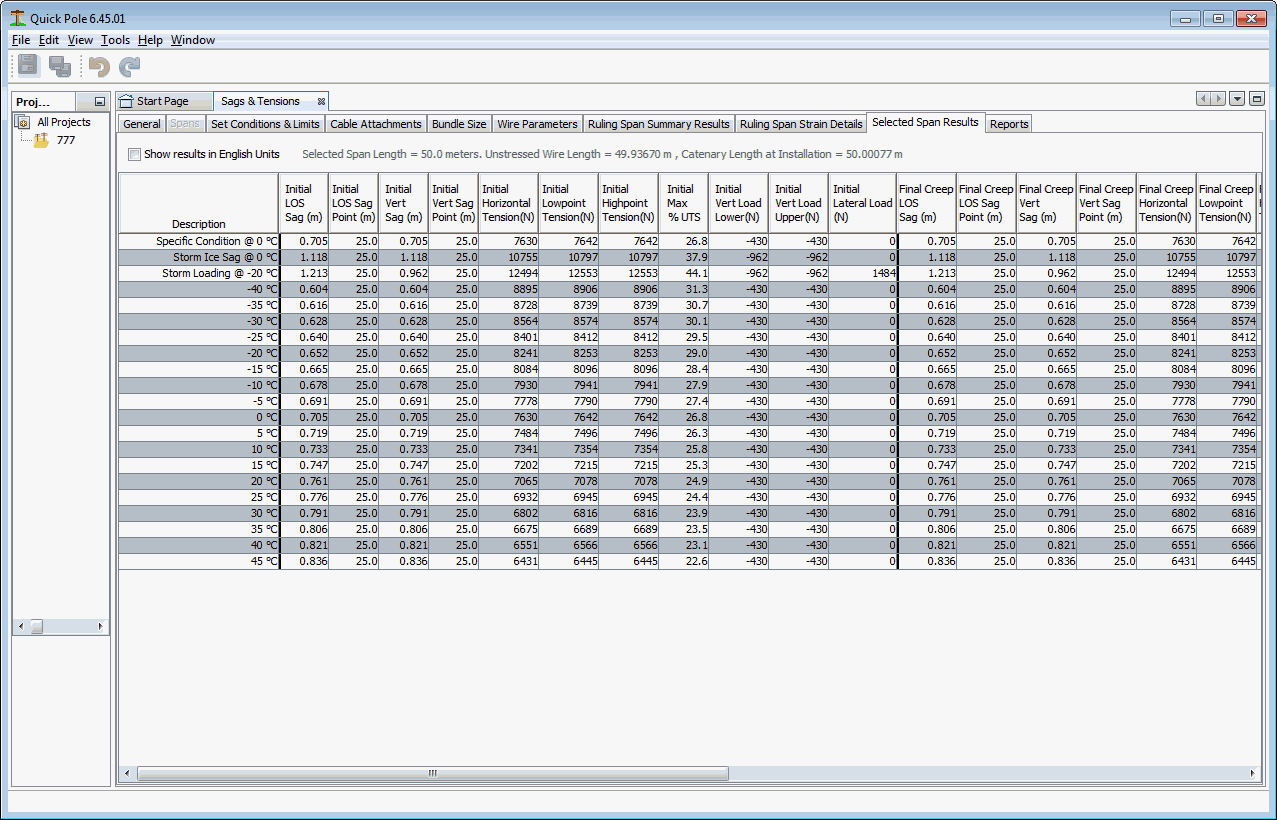Click the Initial LOS Sag (m) column header

pyautogui.click(x=304, y=204)
